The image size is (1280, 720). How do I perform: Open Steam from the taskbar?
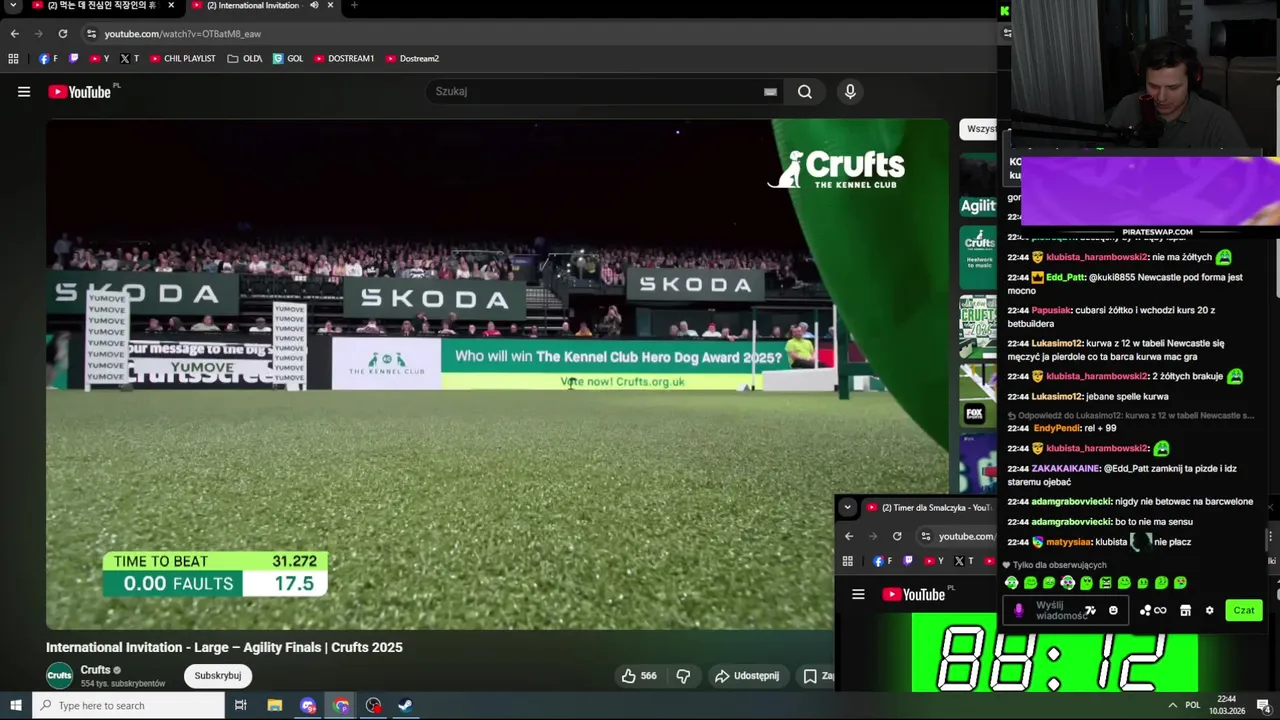(405, 706)
